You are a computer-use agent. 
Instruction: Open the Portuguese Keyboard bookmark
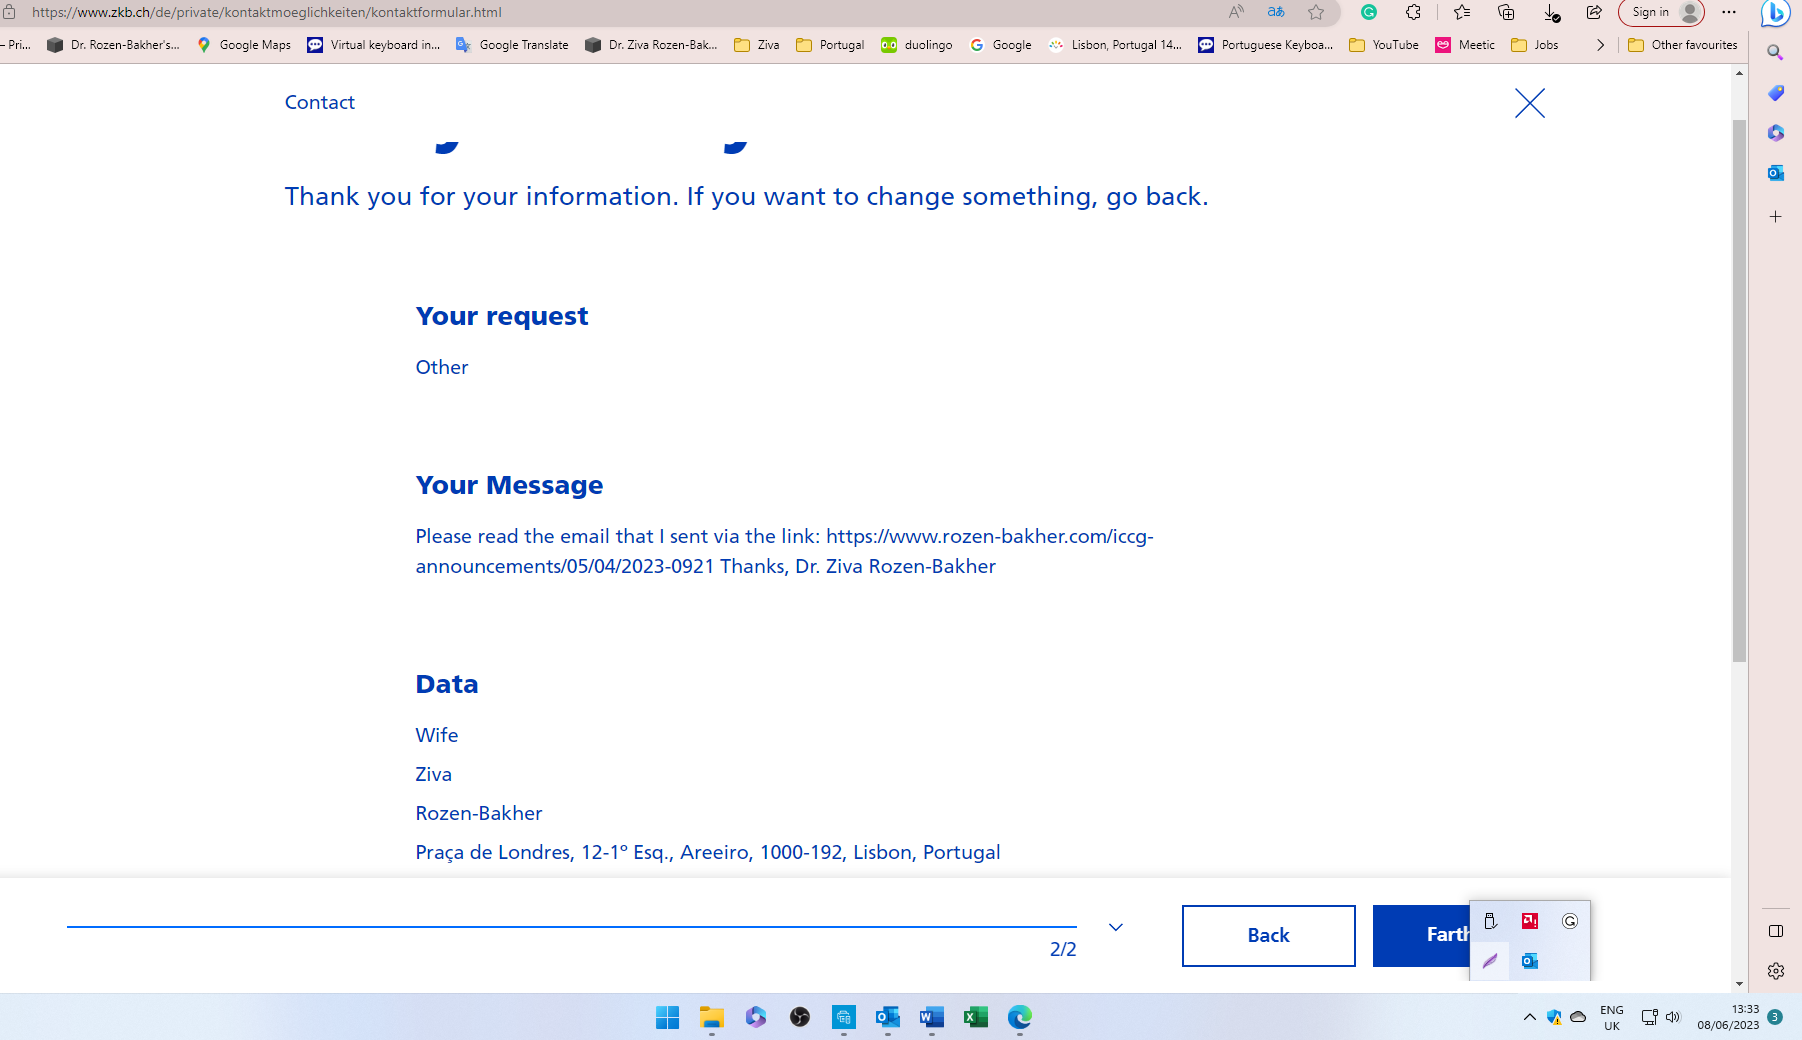click(x=1266, y=45)
